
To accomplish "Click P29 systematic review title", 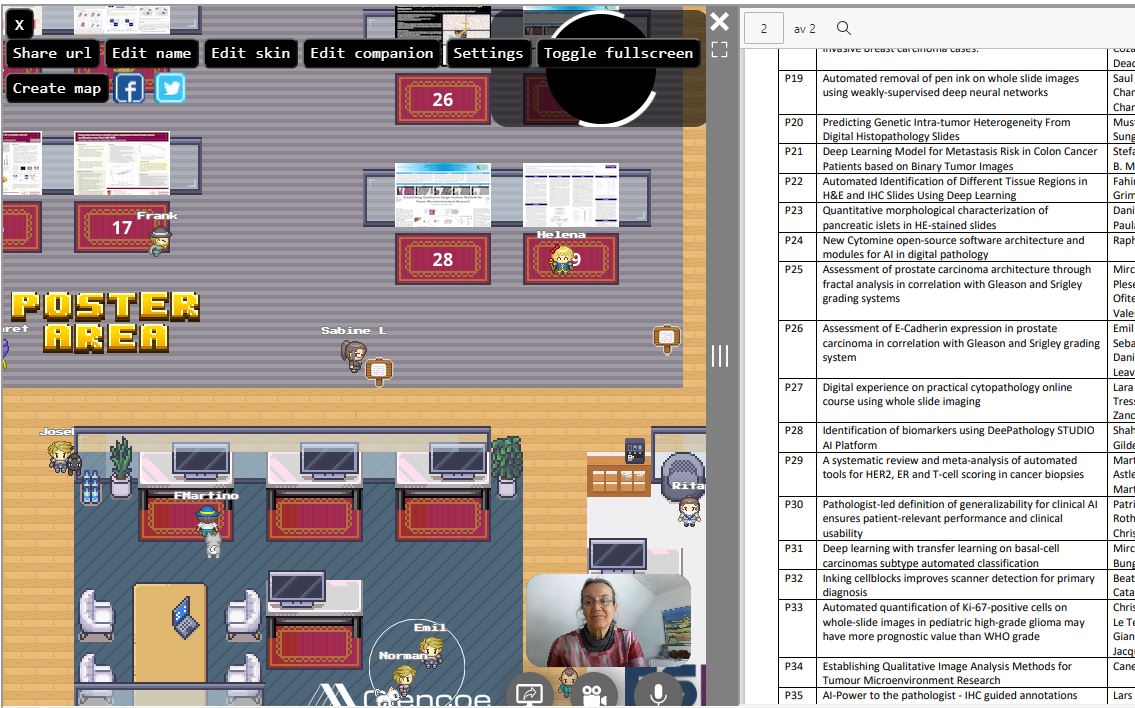I will coord(953,468).
